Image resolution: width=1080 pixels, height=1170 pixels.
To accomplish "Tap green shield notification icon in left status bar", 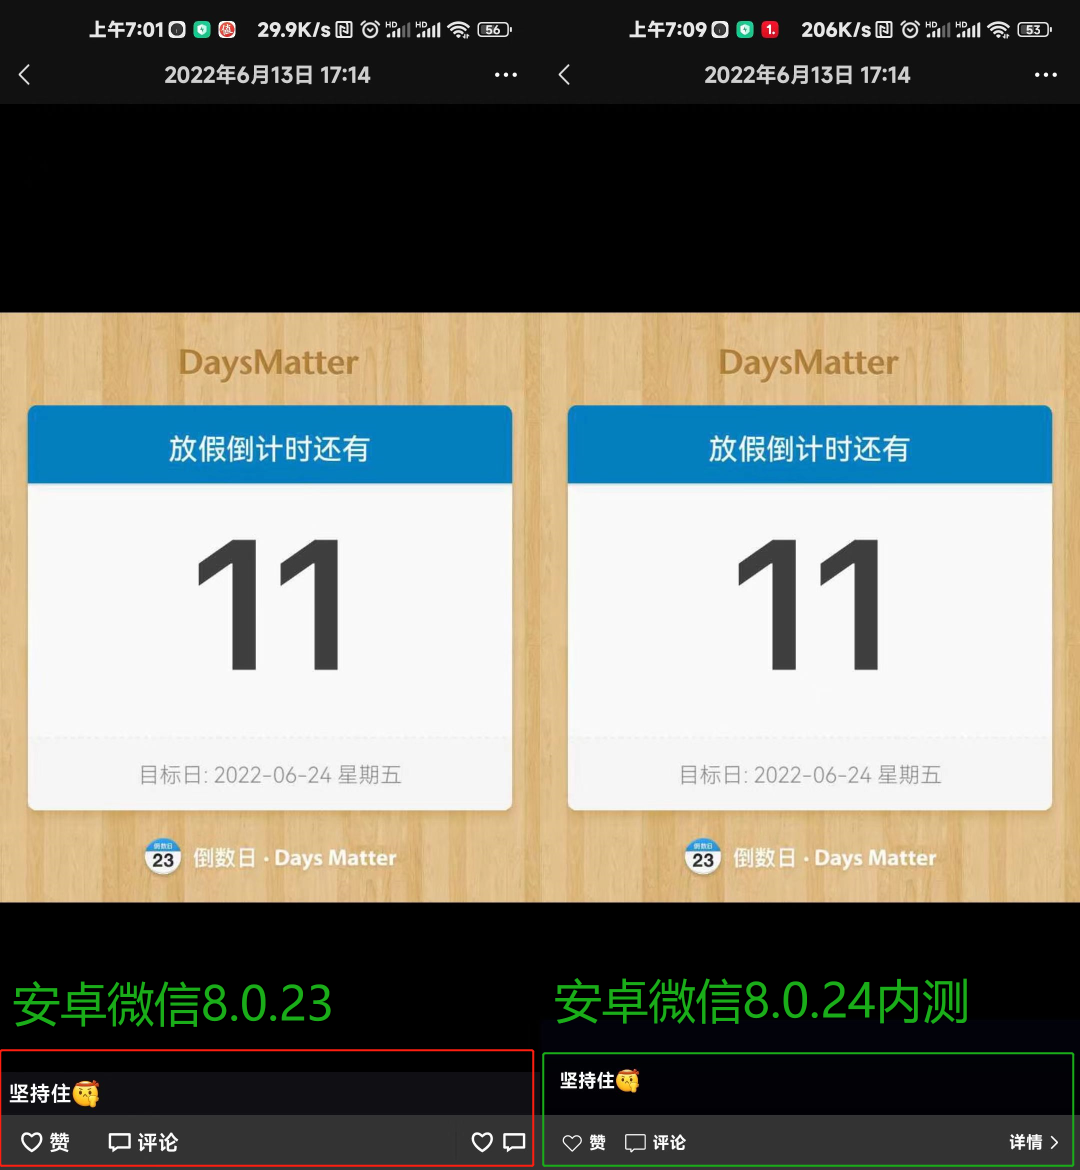I will [202, 30].
